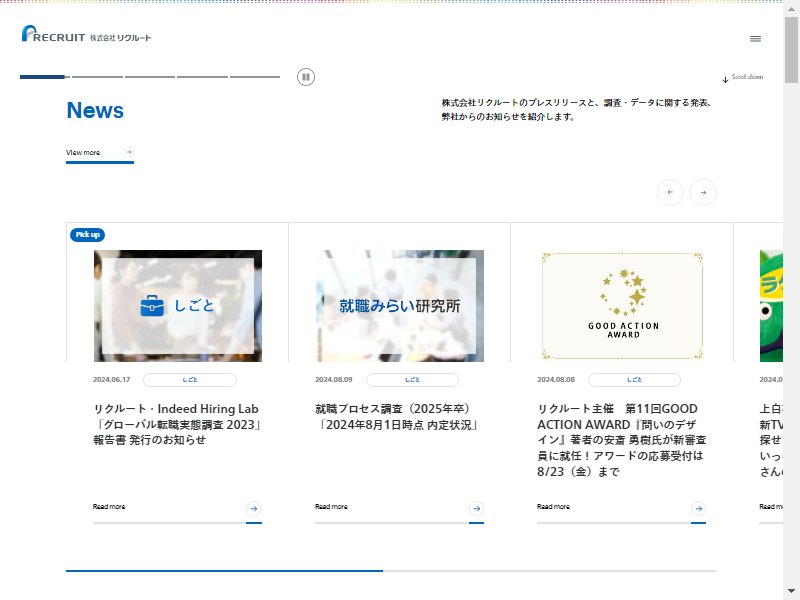Viewport: 800px width, 600px height.
Task: Click the Scroll down arrow link
Action: pyautogui.click(x=743, y=78)
